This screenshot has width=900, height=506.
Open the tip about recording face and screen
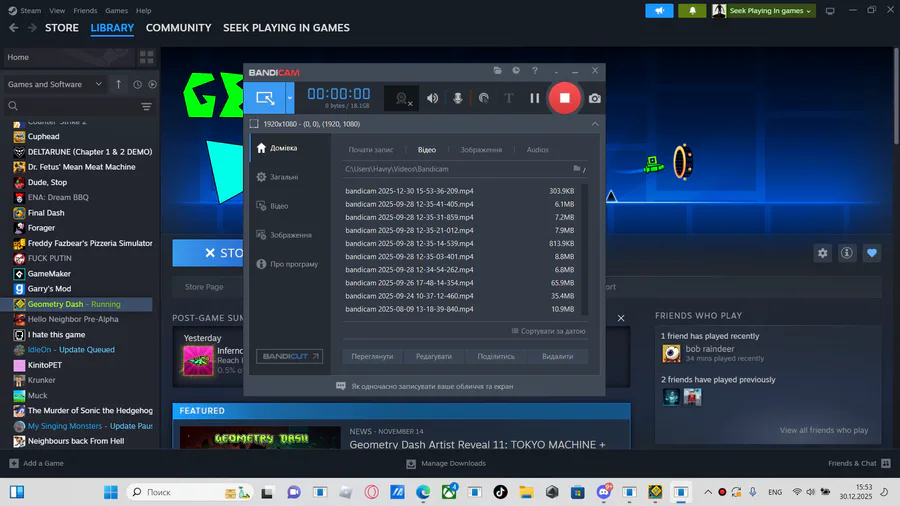tap(425, 387)
